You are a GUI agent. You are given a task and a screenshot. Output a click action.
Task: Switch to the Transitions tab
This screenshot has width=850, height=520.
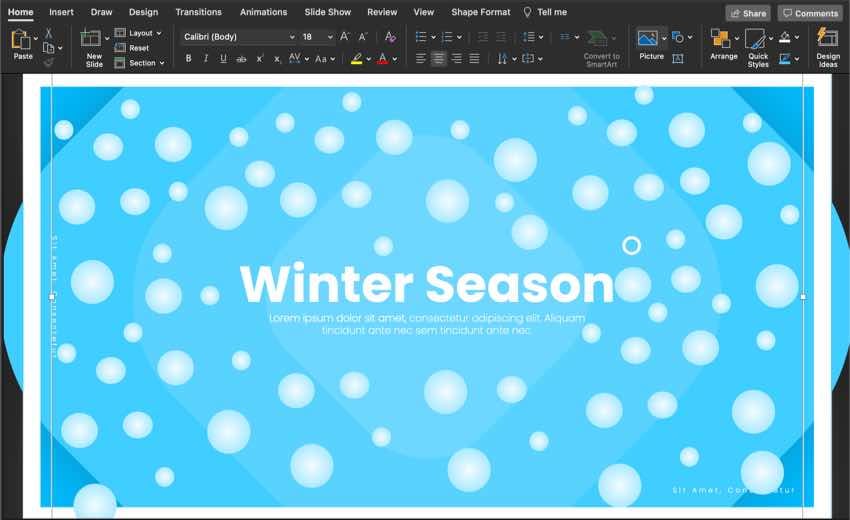point(198,12)
